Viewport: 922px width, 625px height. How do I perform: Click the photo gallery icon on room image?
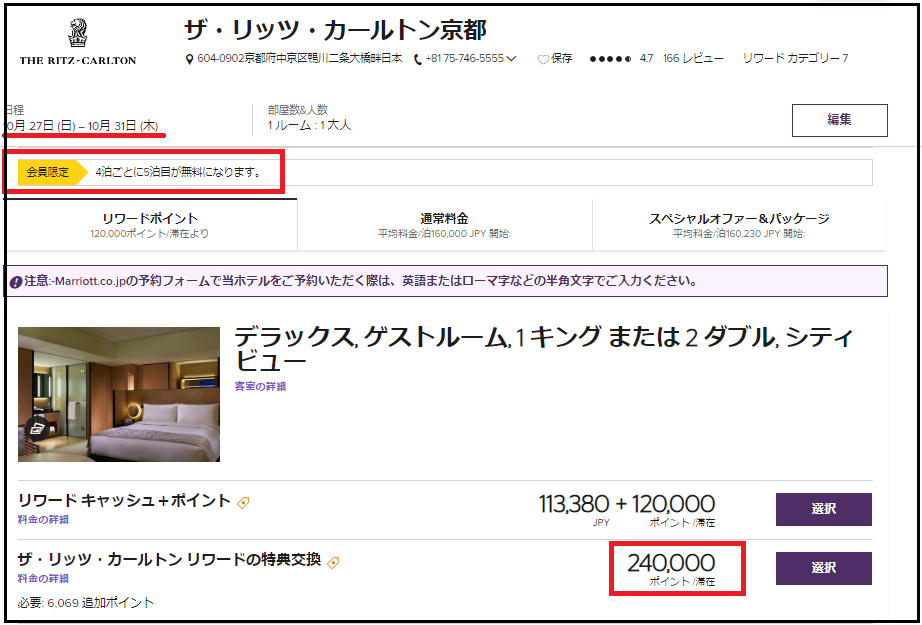coord(37,429)
